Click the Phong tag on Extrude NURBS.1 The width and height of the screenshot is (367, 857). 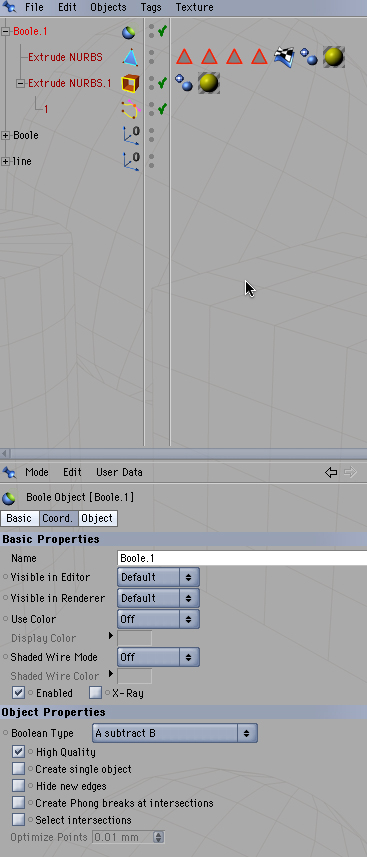click(184, 83)
